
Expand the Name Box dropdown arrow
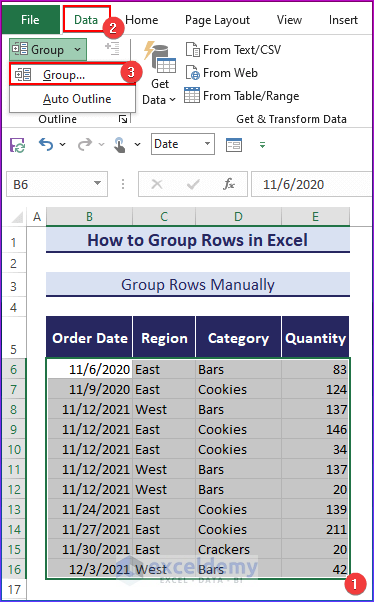click(x=98, y=185)
